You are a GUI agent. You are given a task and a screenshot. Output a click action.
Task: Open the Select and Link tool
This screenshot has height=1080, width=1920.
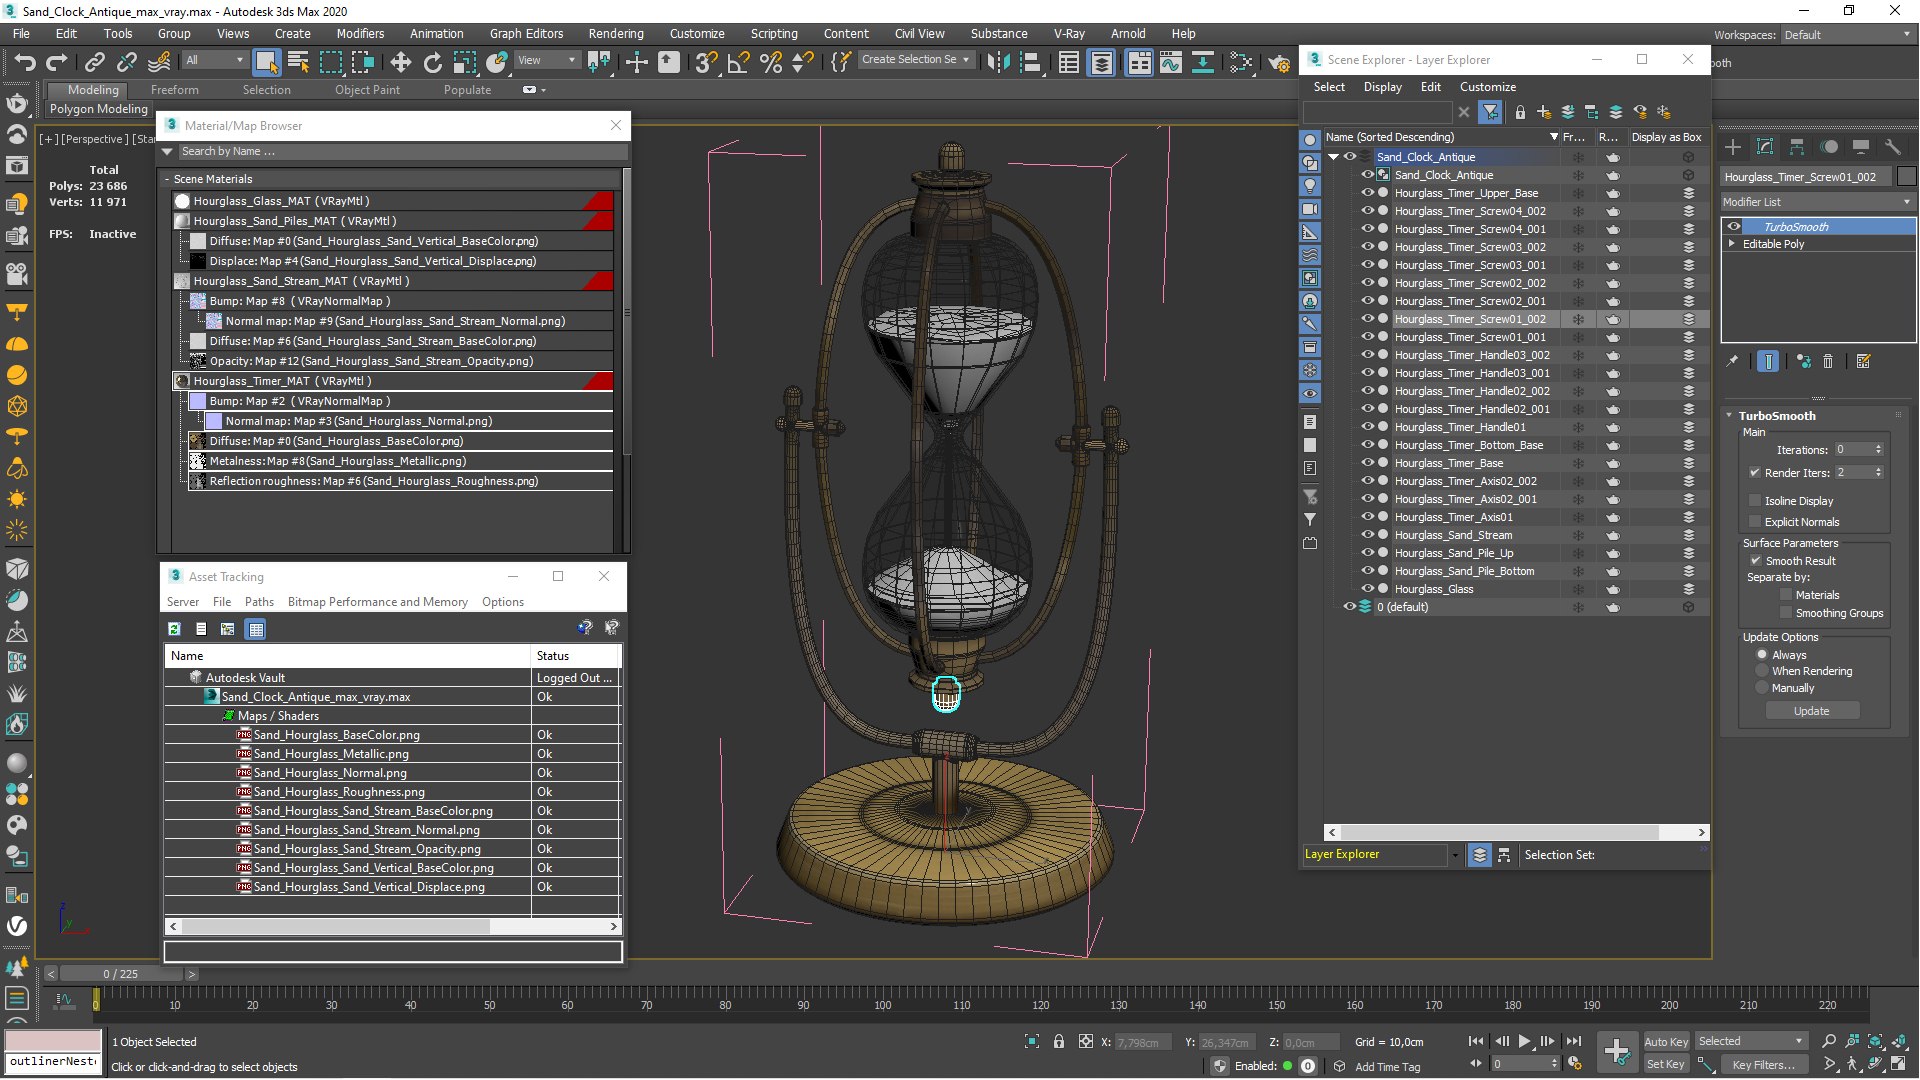point(94,63)
